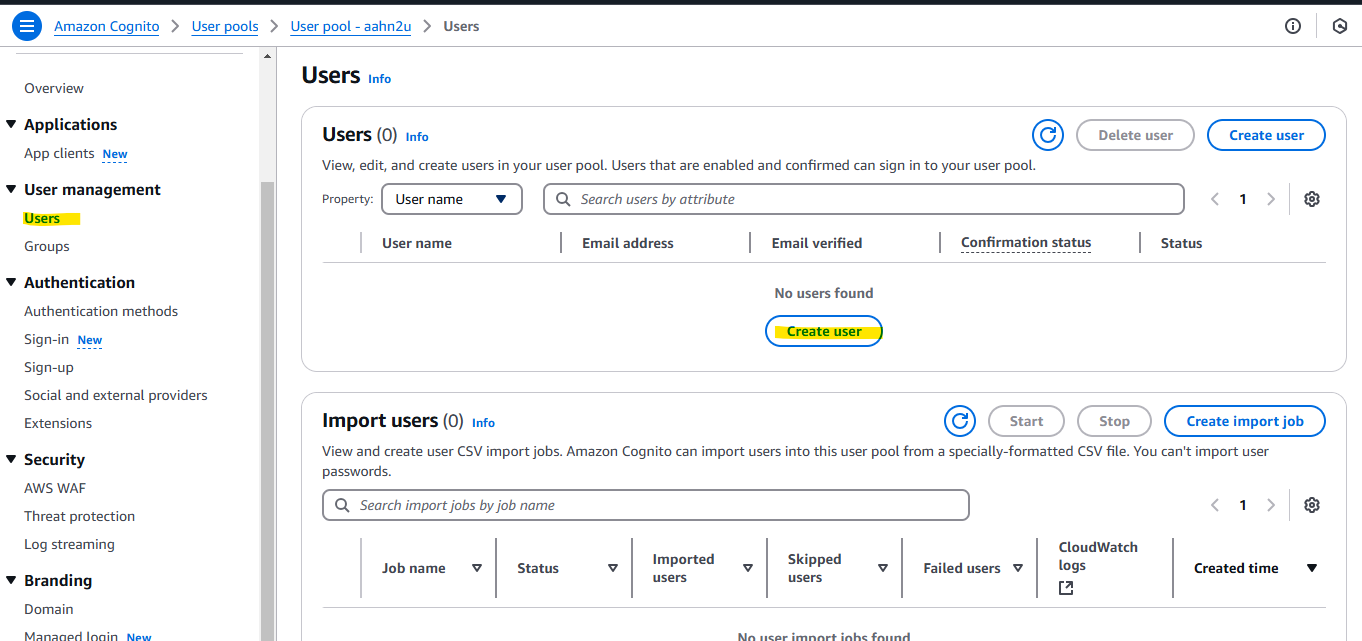This screenshot has height=641, width=1362.
Task: Open Groups in the sidebar
Action: pyautogui.click(x=47, y=246)
